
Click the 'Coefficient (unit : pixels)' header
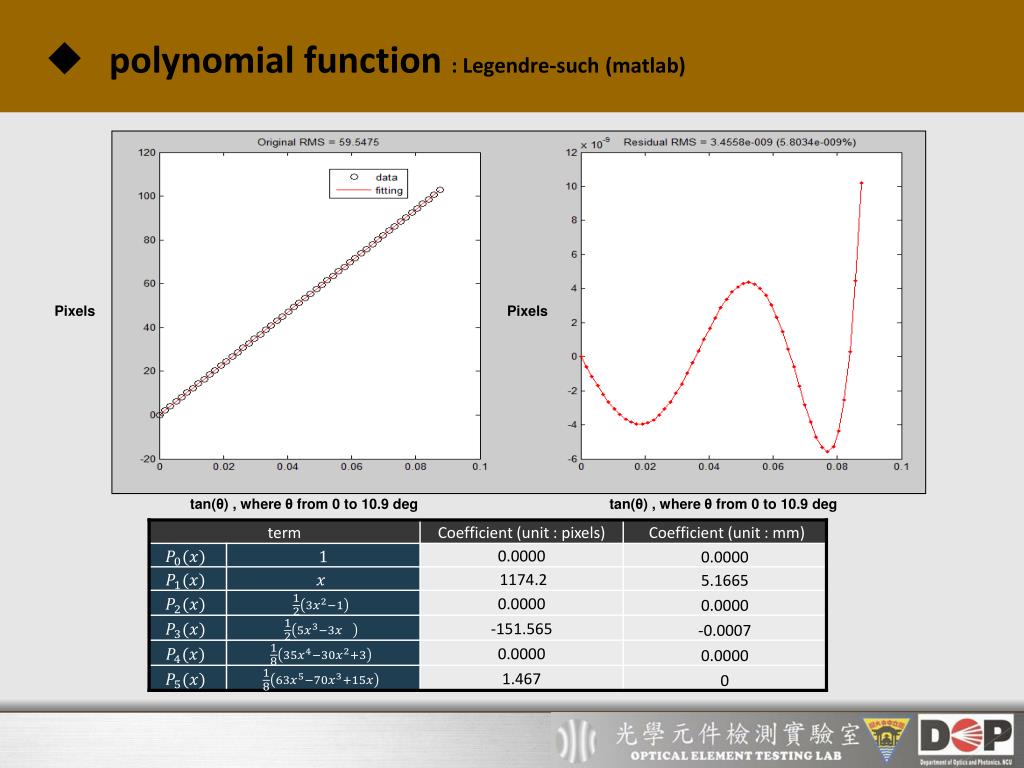coord(521,533)
